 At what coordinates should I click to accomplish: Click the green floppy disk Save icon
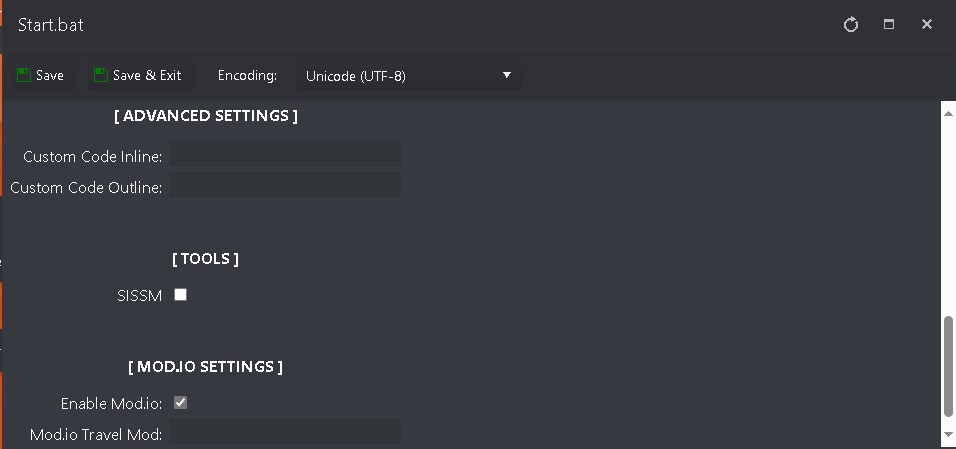[x=24, y=75]
